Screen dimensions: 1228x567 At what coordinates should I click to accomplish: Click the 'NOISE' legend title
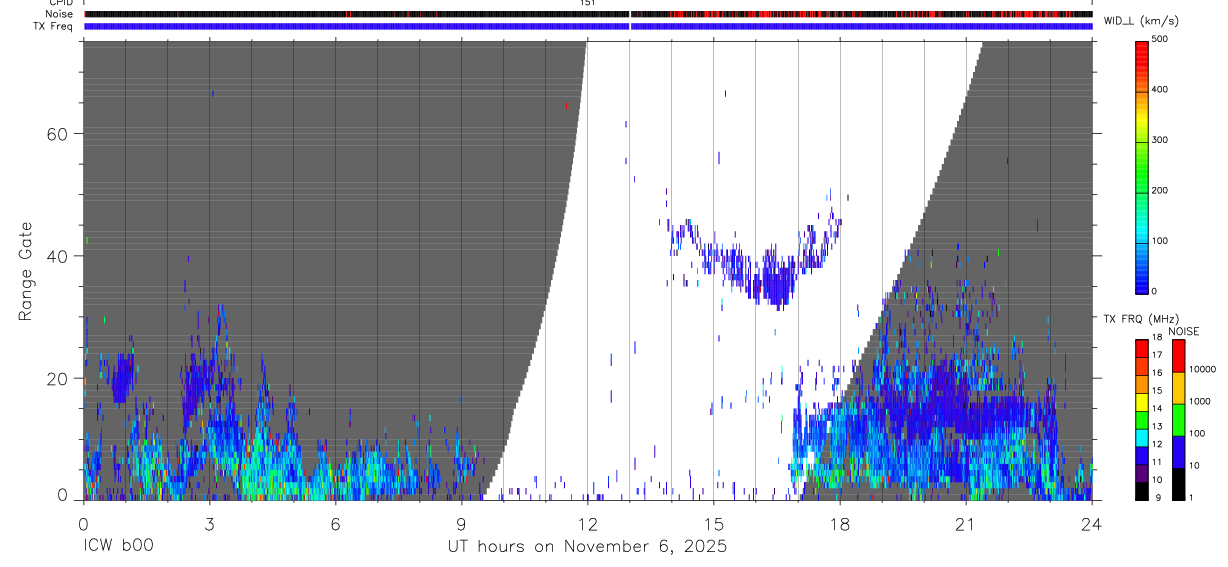tap(1183, 331)
